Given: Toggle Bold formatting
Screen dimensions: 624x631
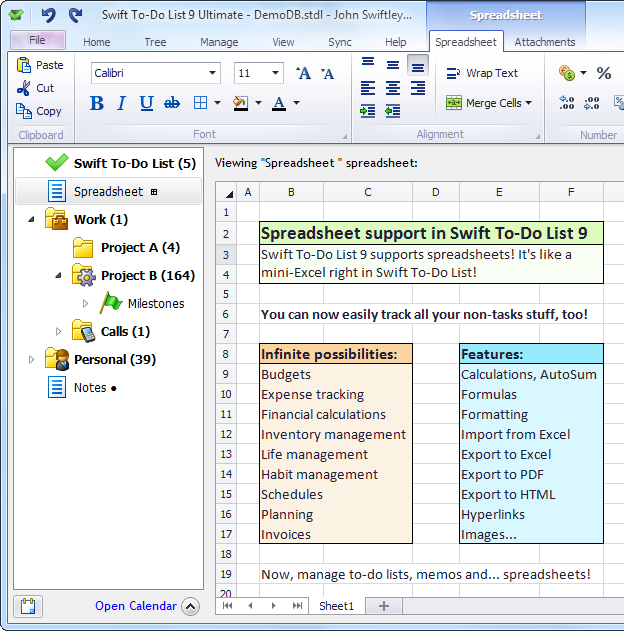Looking at the screenshot, I should pyautogui.click(x=97, y=103).
